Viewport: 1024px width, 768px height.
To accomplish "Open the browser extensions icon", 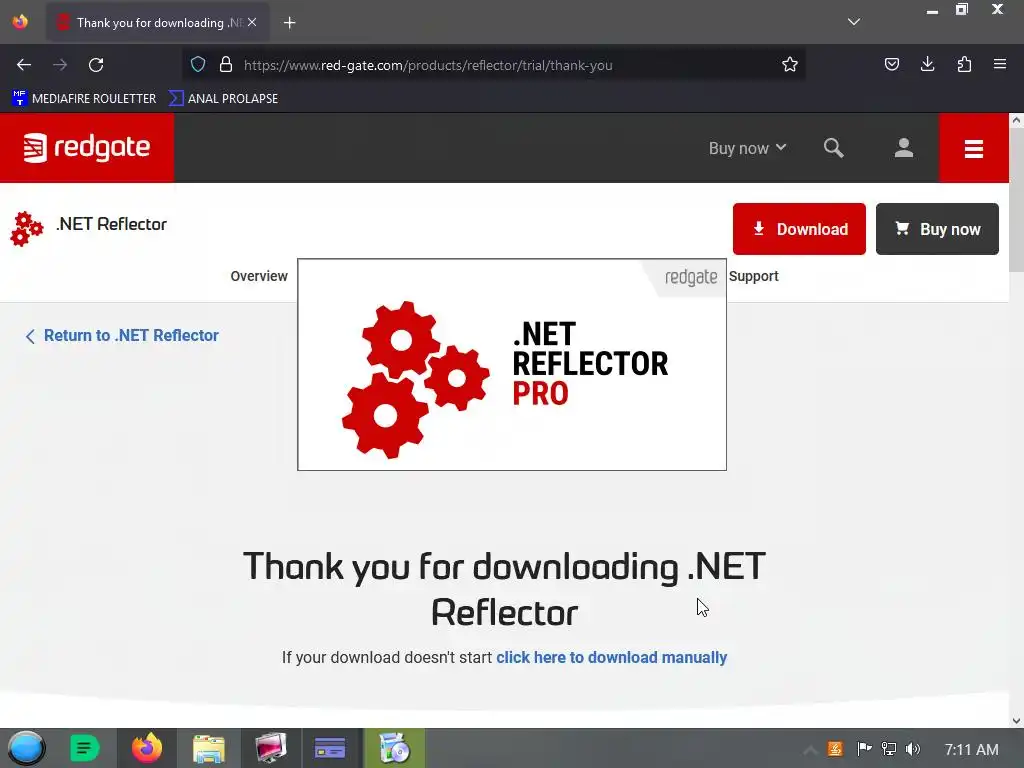I will click(964, 64).
